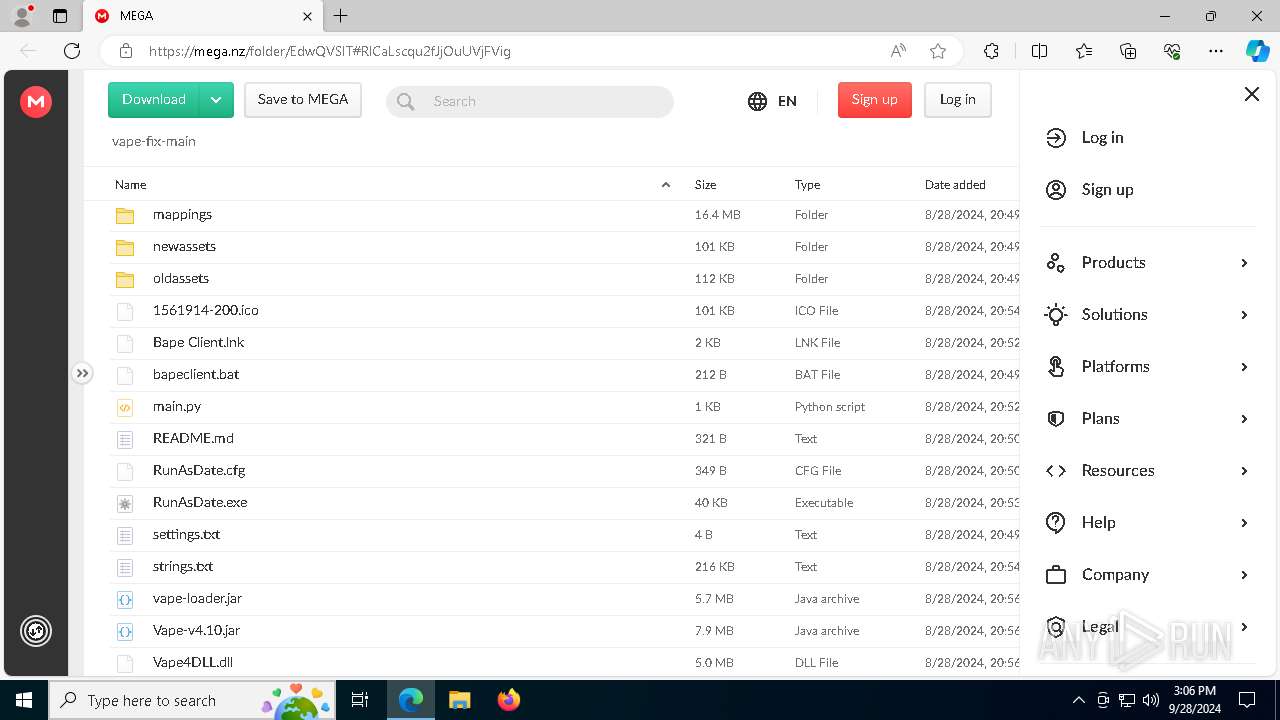Screen dimensions: 1280x720
Task: Expand the Resources menu chevron
Action: pos(1244,471)
